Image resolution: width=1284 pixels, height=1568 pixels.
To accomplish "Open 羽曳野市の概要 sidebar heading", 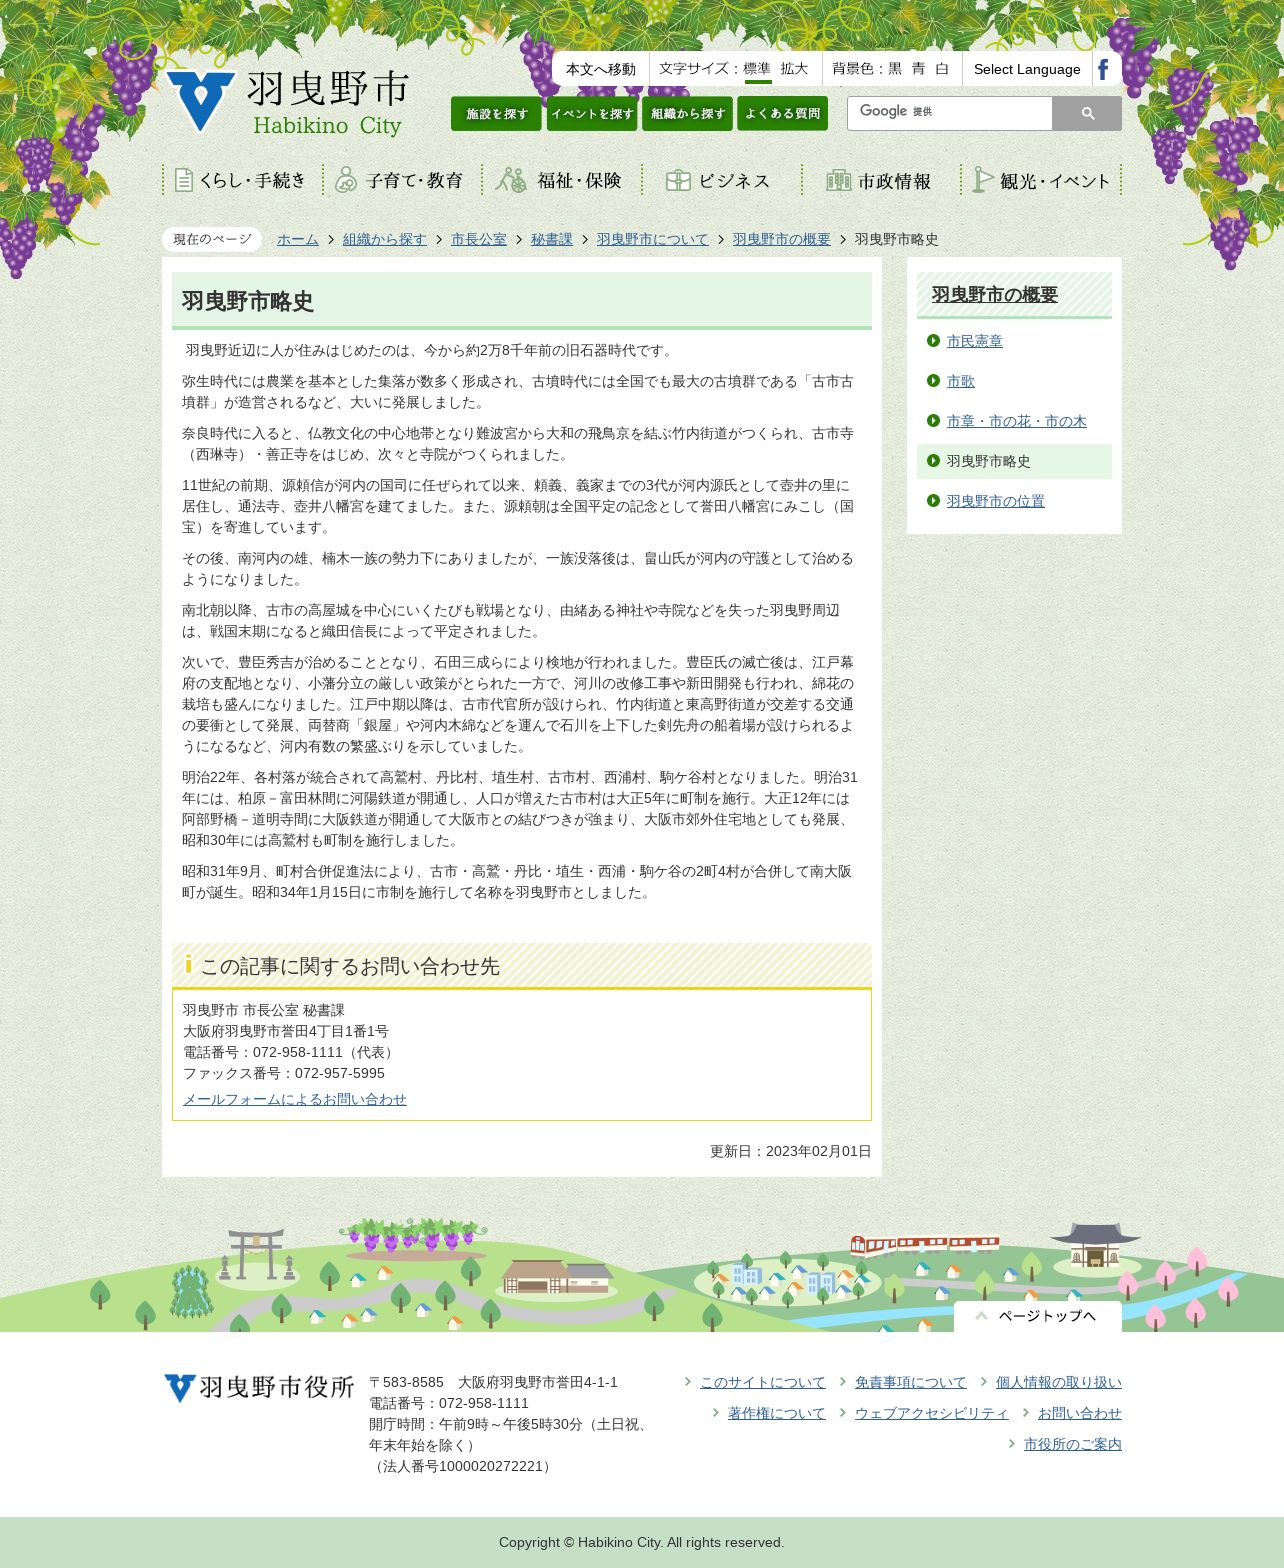I will click(995, 295).
